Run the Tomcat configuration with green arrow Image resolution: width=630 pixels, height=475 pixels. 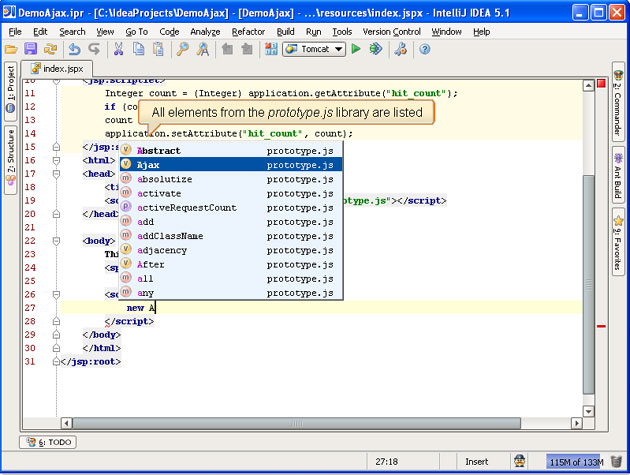(356, 49)
